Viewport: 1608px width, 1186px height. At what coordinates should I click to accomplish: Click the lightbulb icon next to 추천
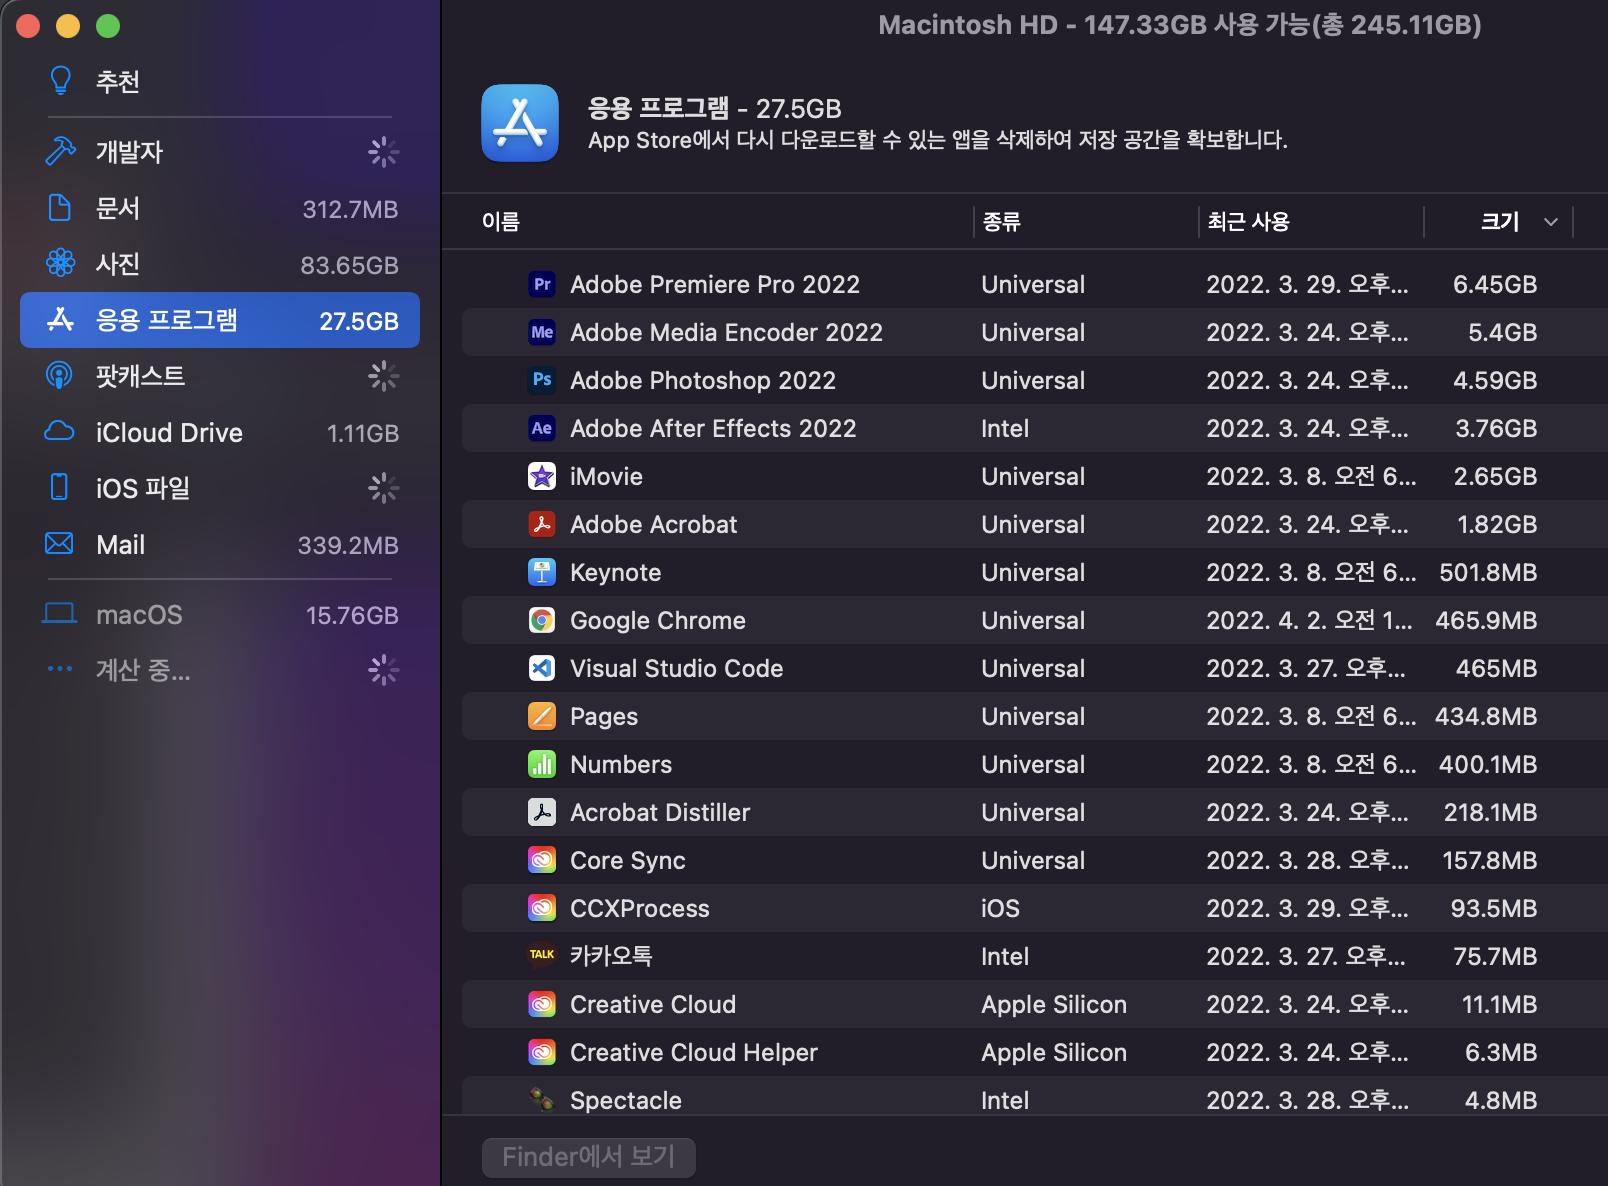60,81
